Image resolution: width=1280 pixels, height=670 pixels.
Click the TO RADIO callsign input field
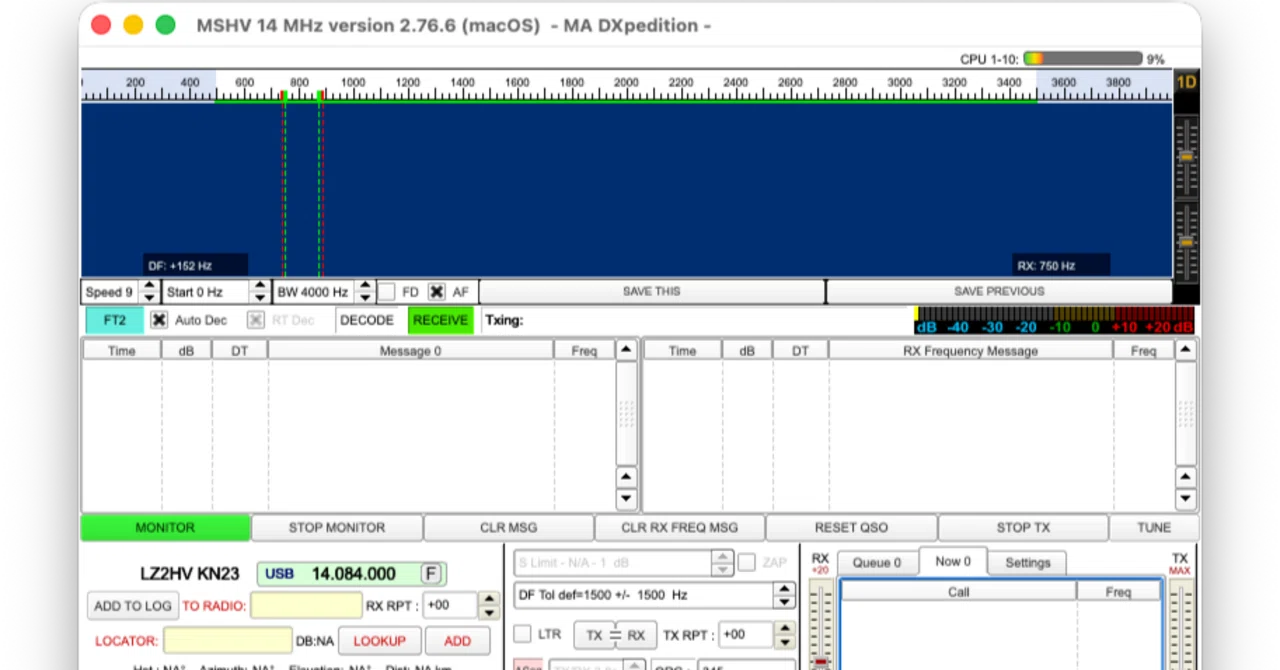pyautogui.click(x=306, y=606)
